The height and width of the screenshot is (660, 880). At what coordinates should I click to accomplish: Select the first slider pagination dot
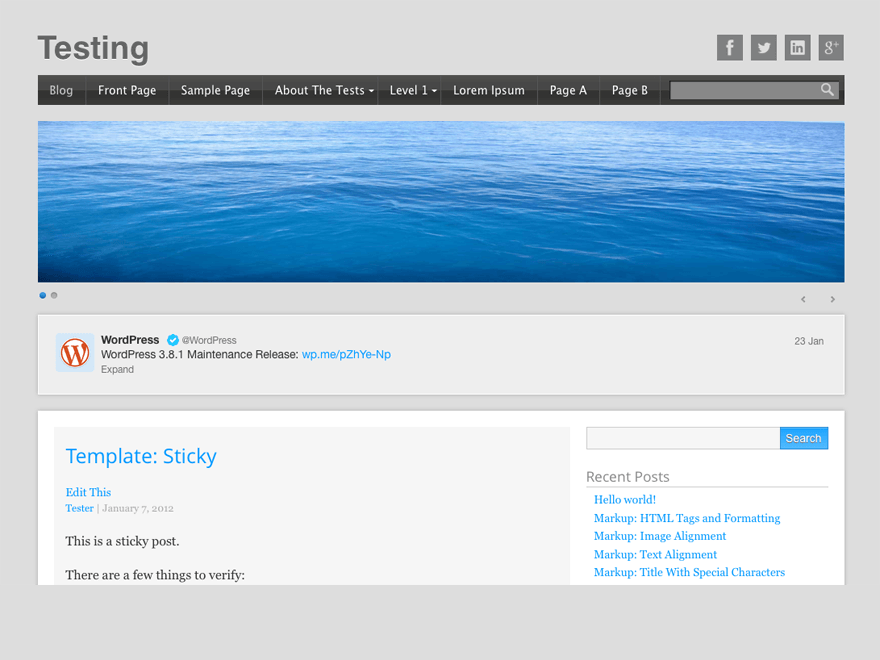pyautogui.click(x=43, y=295)
